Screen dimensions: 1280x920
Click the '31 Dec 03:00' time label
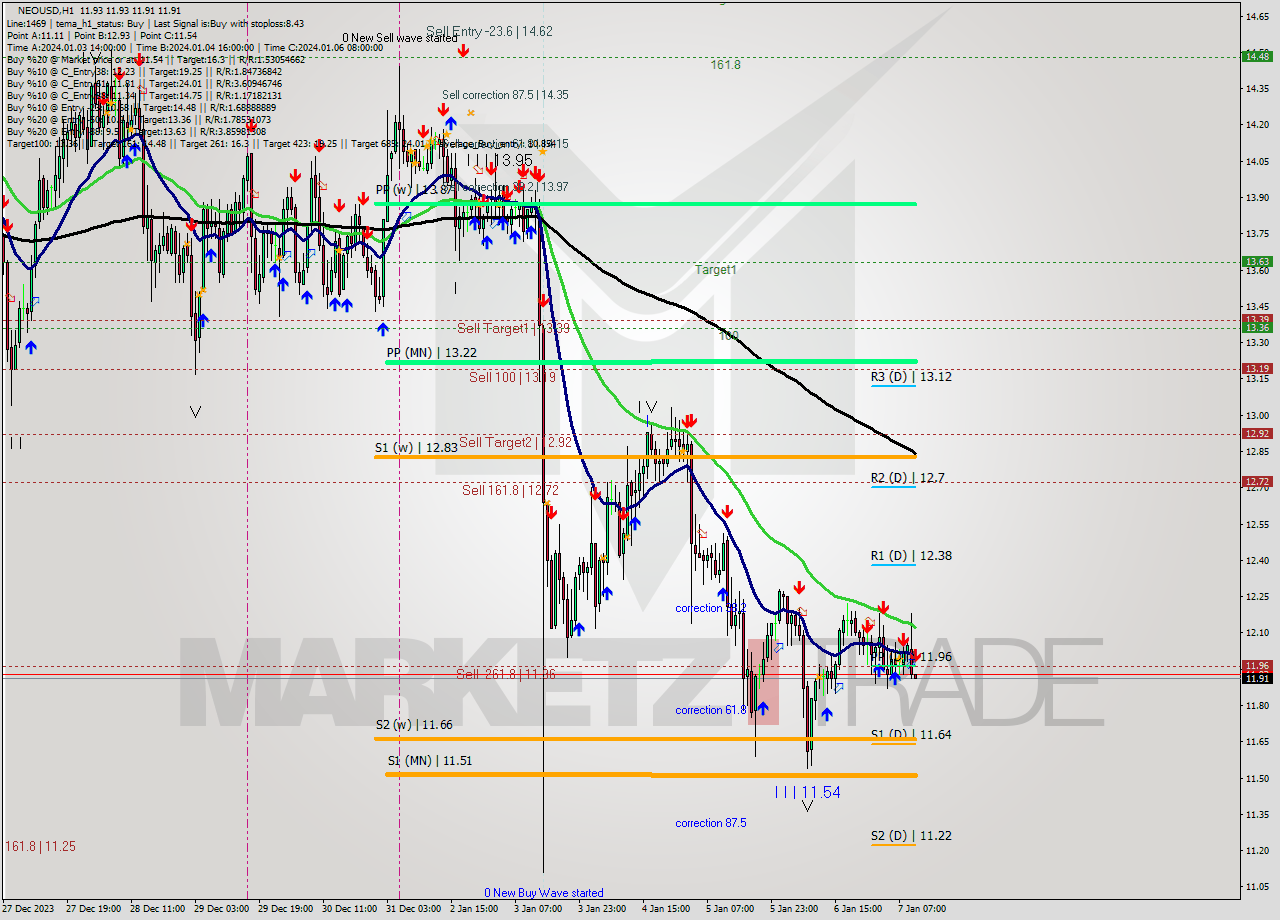click(414, 909)
